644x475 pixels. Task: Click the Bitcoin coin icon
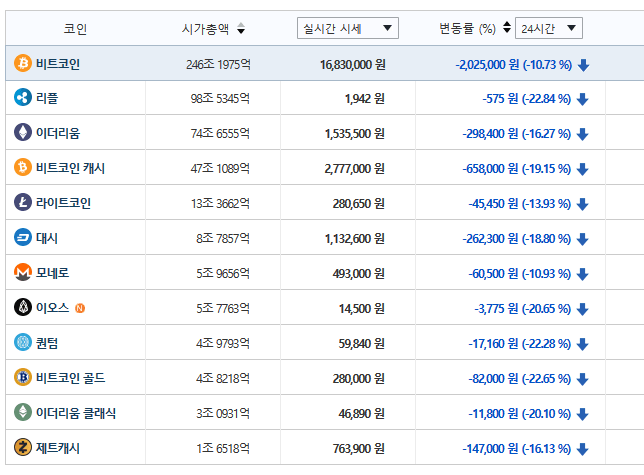point(22,64)
